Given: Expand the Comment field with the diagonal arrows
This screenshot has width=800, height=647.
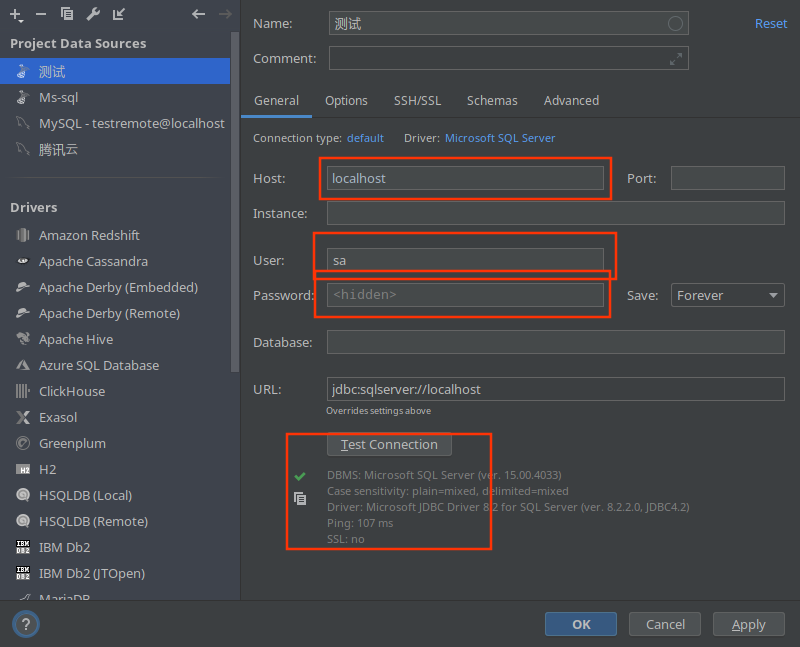Looking at the screenshot, I should (677, 57).
